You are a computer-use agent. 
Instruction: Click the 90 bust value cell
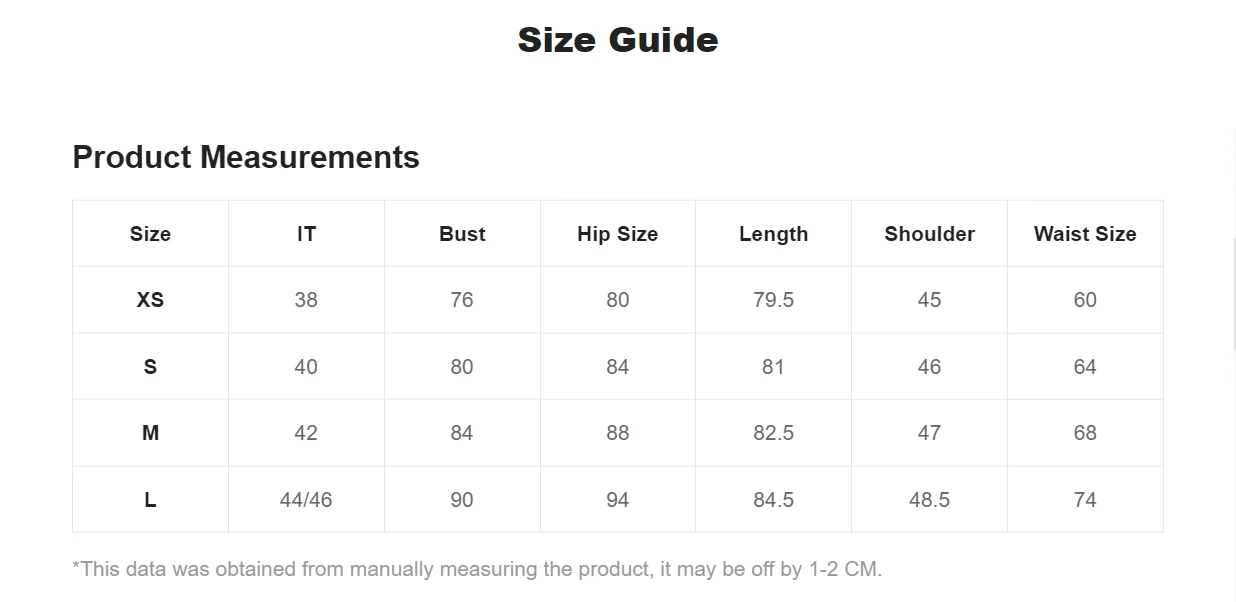(462, 500)
